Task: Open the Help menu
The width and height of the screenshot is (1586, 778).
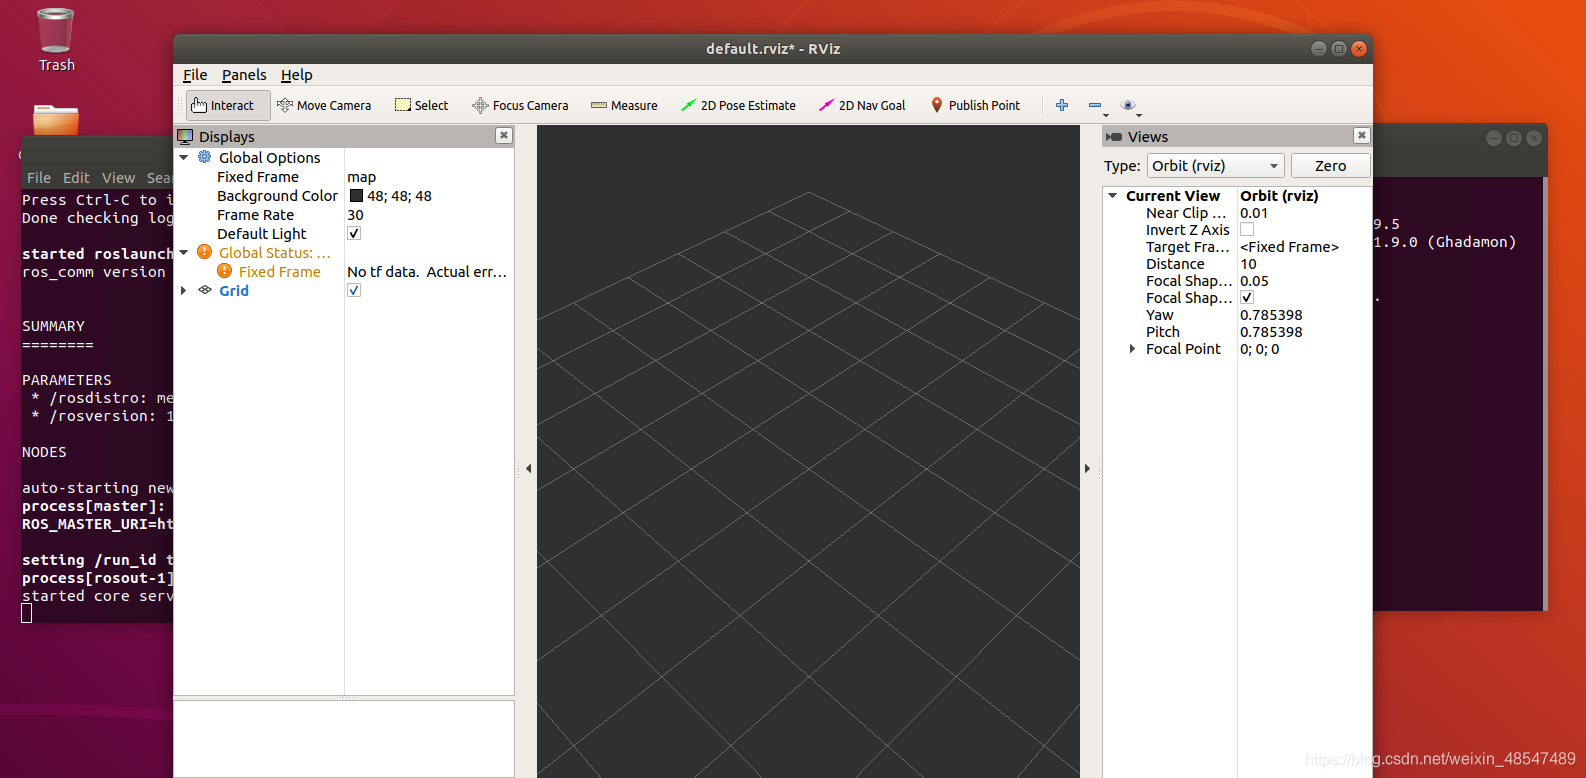Action: (296, 75)
